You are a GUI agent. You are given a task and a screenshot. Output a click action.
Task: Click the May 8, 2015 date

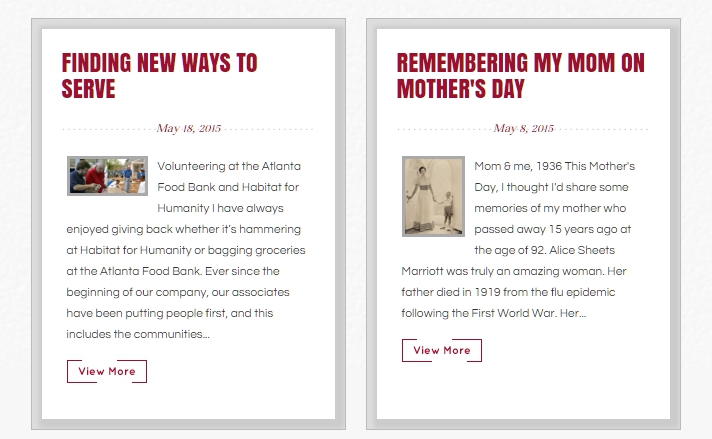pyautogui.click(x=524, y=128)
